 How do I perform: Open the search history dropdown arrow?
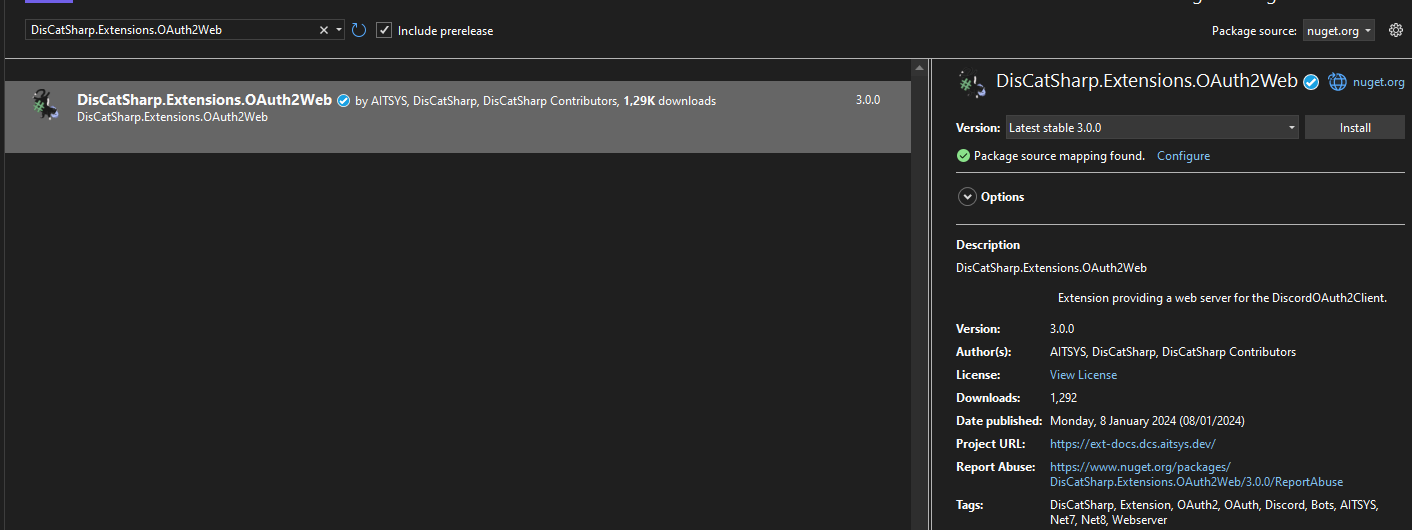[x=339, y=30]
